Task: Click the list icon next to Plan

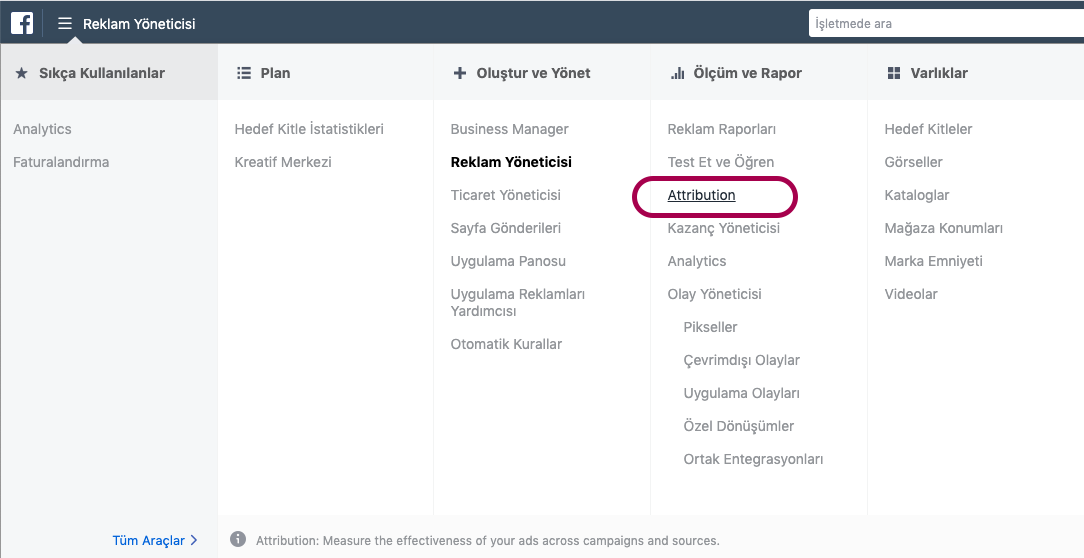Action: coord(243,73)
